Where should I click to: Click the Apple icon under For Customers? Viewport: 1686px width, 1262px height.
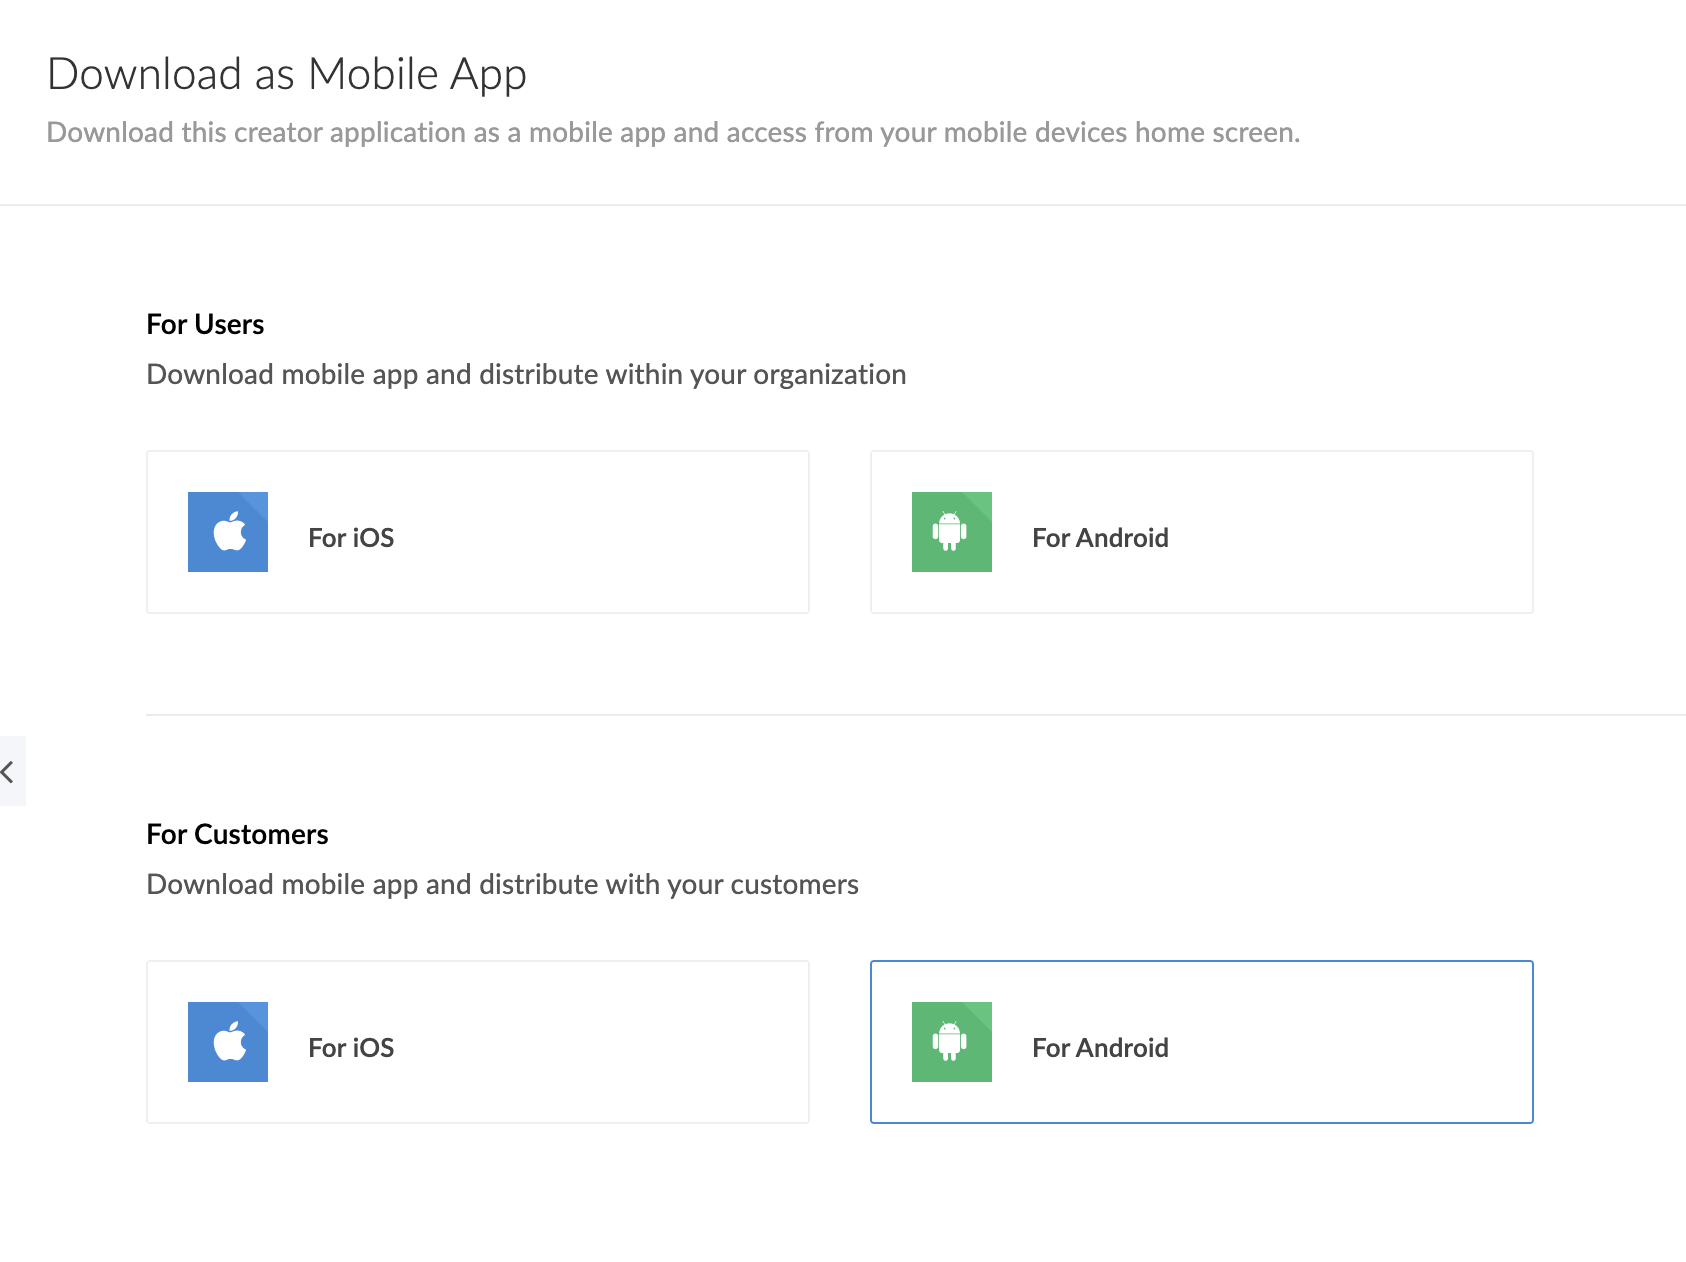227,1041
